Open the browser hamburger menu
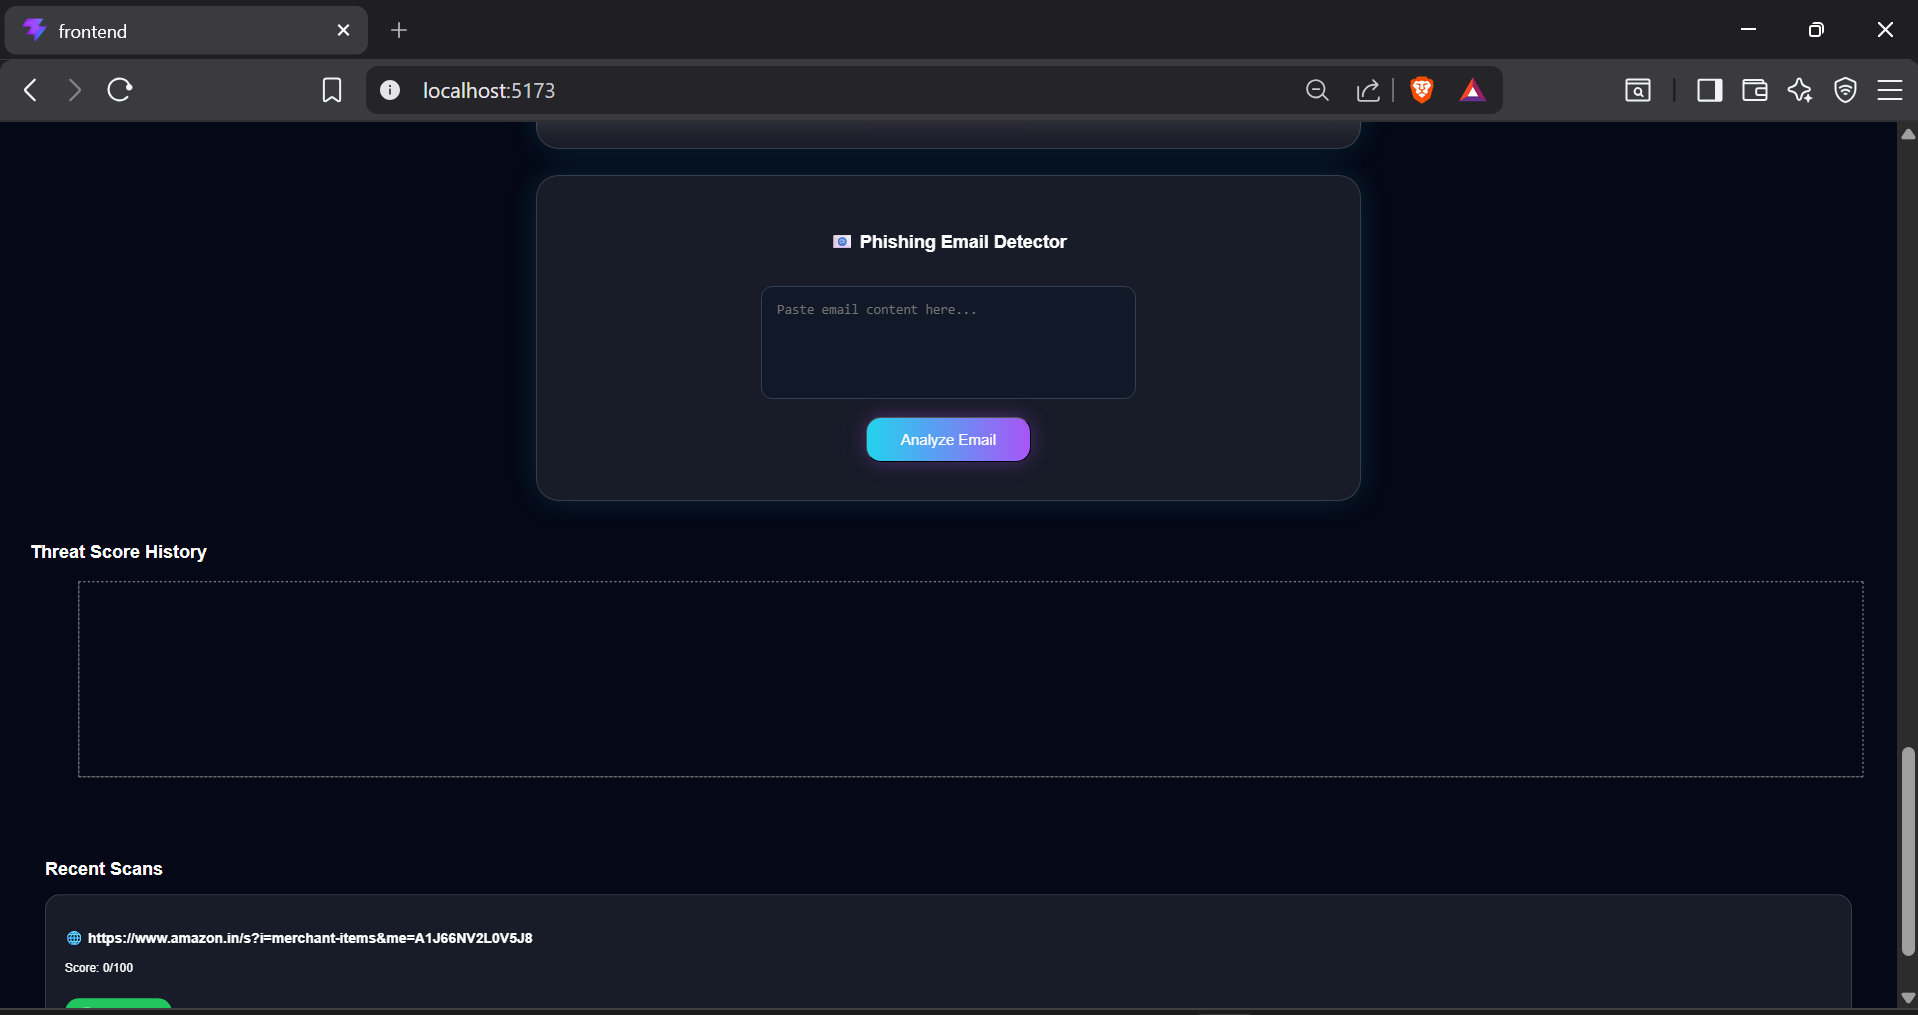Viewport: 1918px width, 1015px height. 1890,90
